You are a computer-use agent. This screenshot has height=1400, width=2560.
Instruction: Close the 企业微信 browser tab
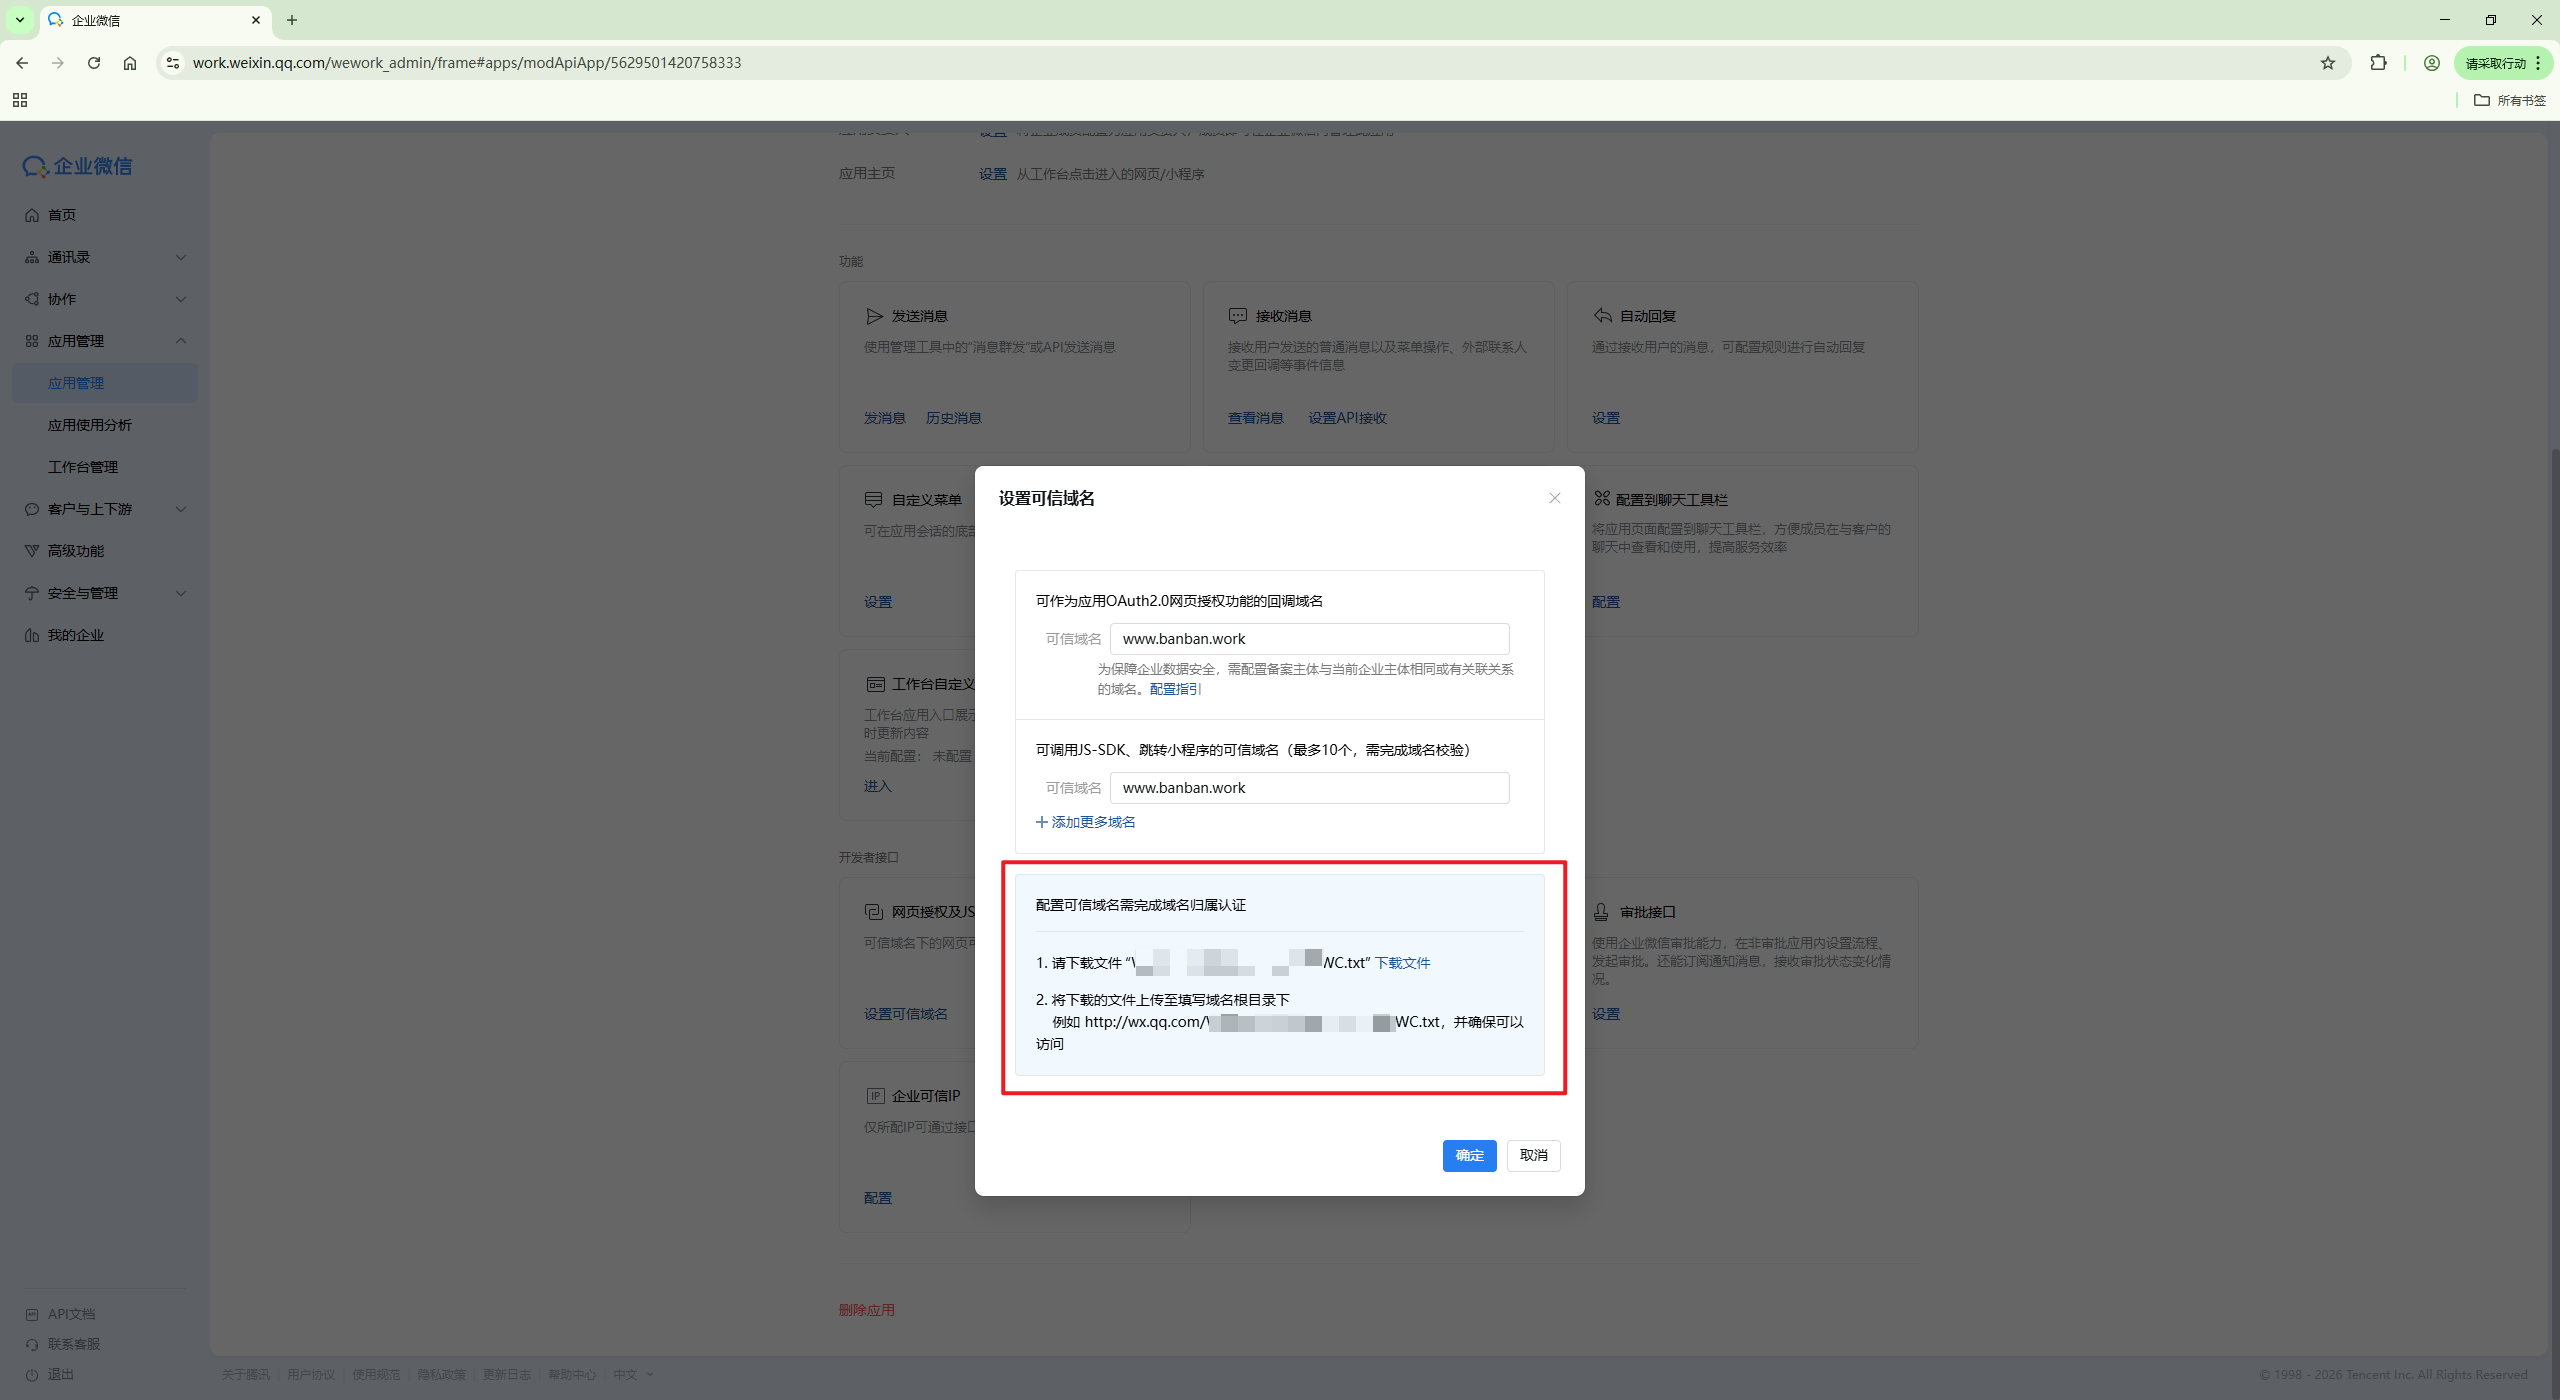click(256, 20)
